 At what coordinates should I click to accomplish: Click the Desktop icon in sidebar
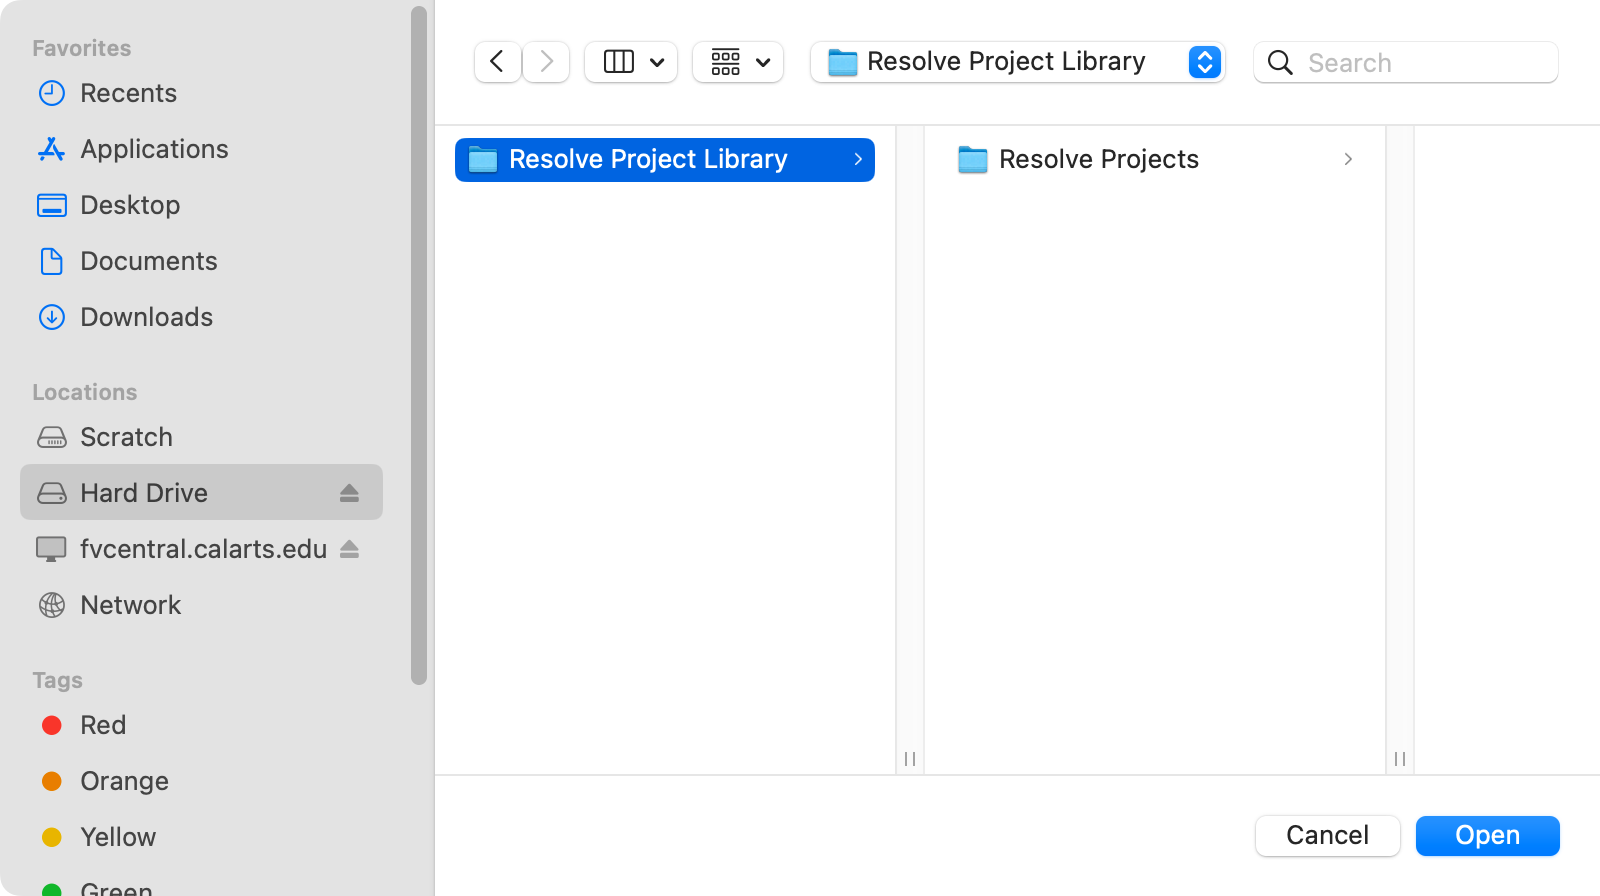point(52,205)
